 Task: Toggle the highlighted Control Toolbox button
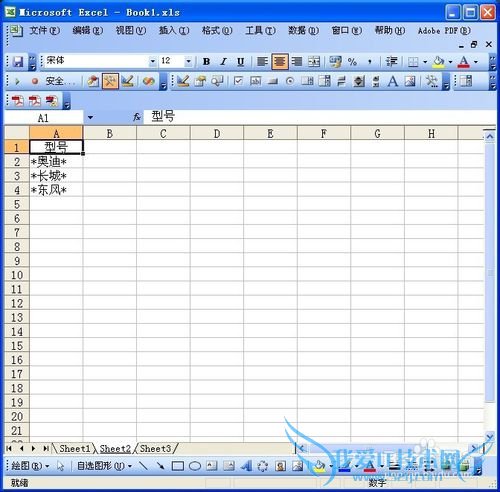click(110, 81)
